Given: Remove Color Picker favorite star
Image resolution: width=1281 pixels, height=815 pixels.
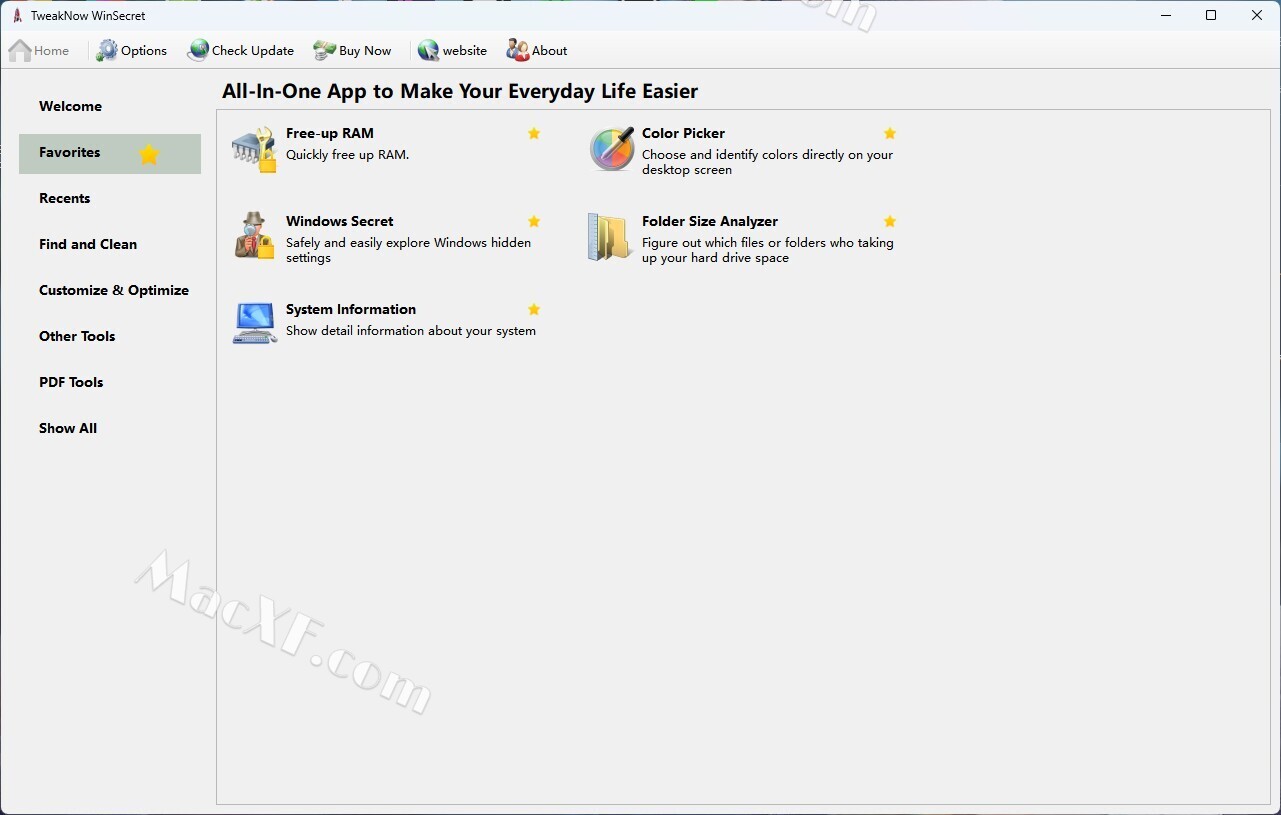Looking at the screenshot, I should (890, 133).
